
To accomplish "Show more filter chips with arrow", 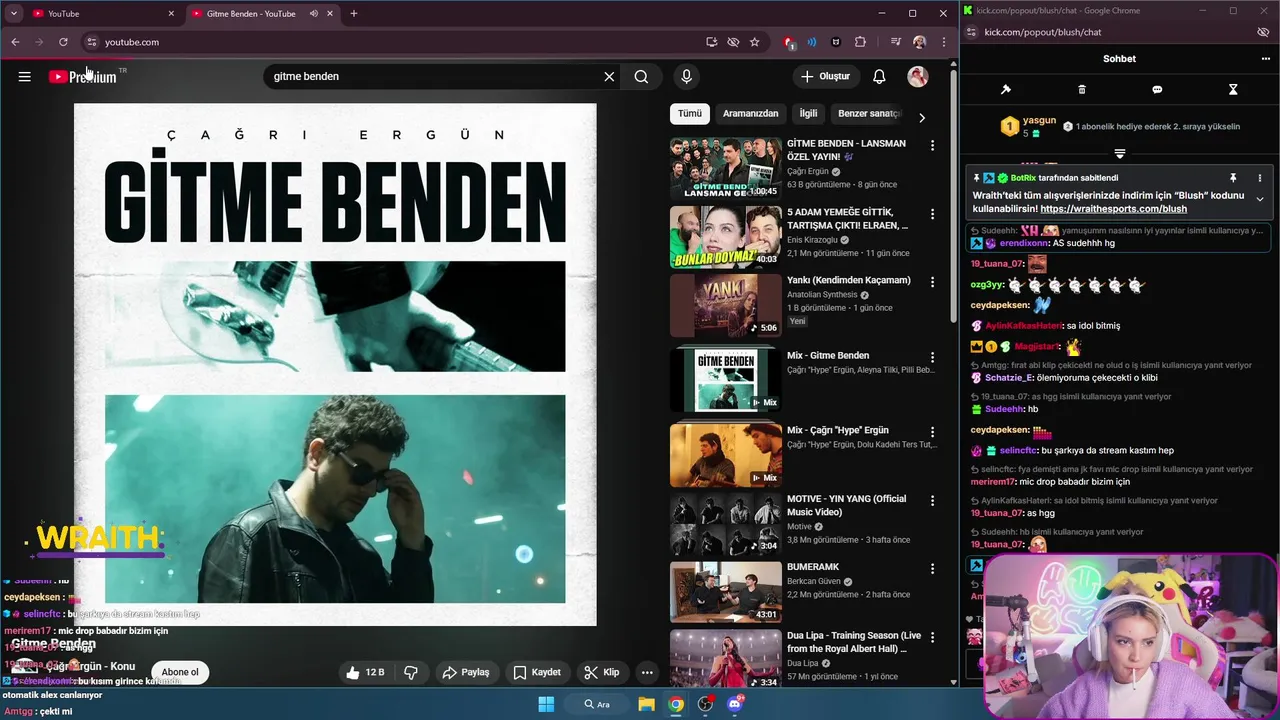I will 921,117.
